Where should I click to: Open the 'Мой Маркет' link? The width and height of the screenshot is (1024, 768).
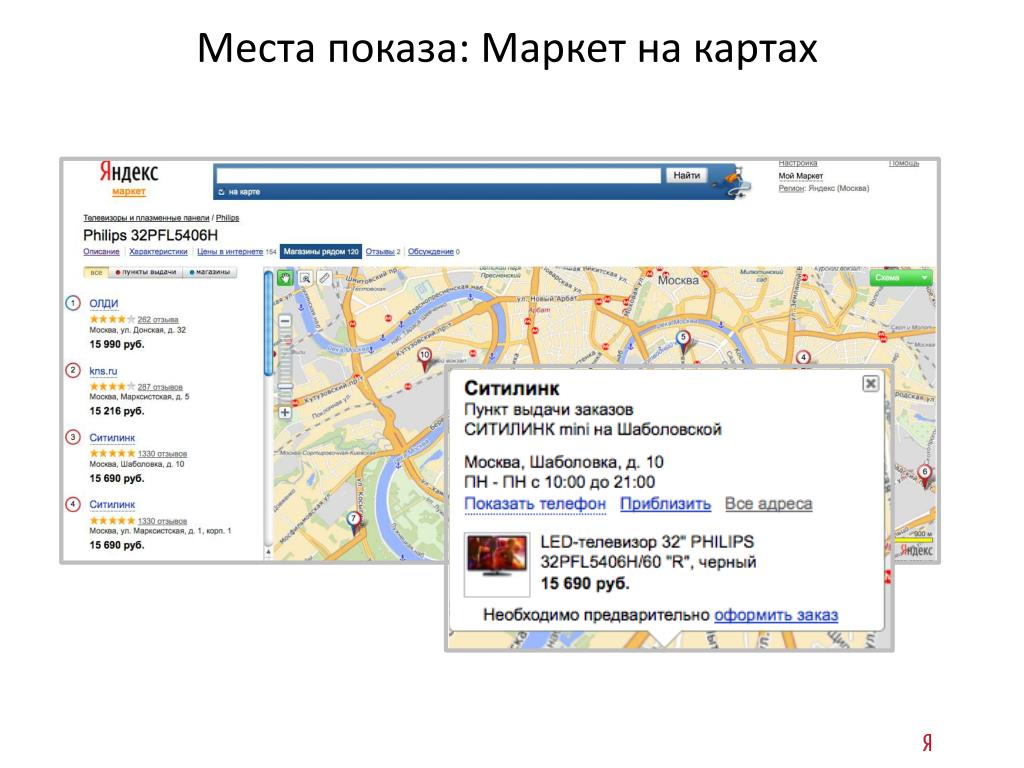[x=801, y=176]
